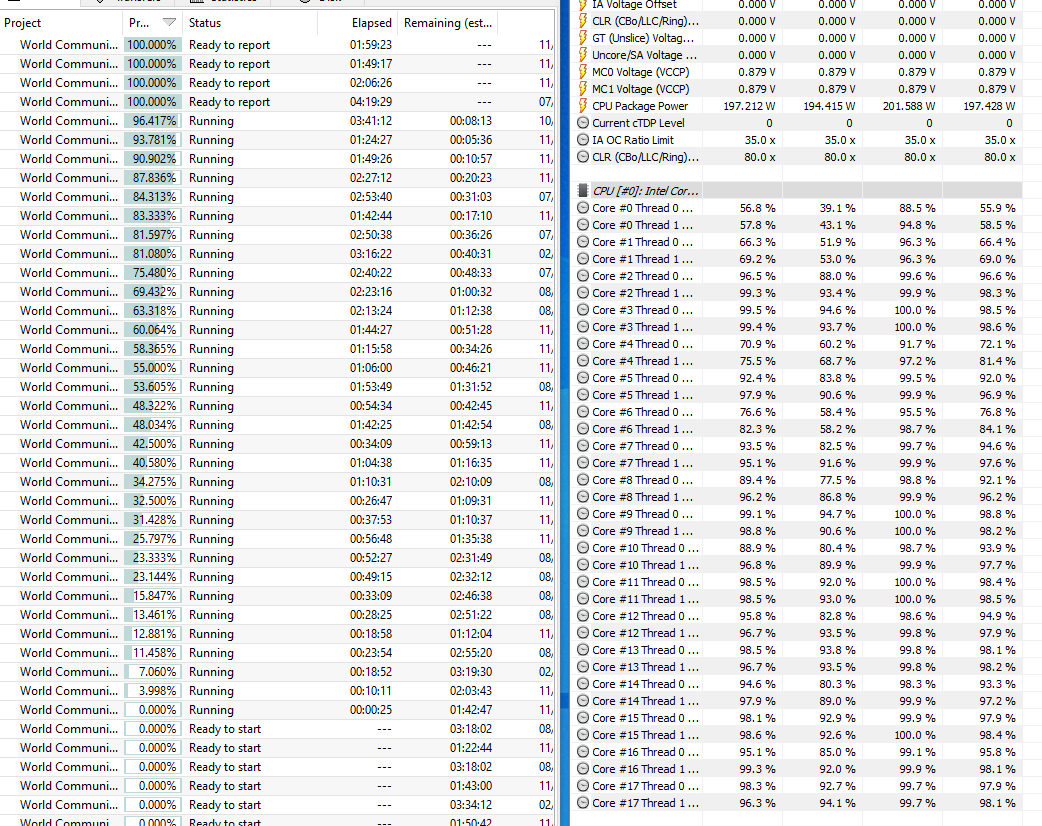Viewport: 1042px width, 826px height.
Task: Select the IA OC Ratio Limit sensor label
Action: click(x=633, y=140)
